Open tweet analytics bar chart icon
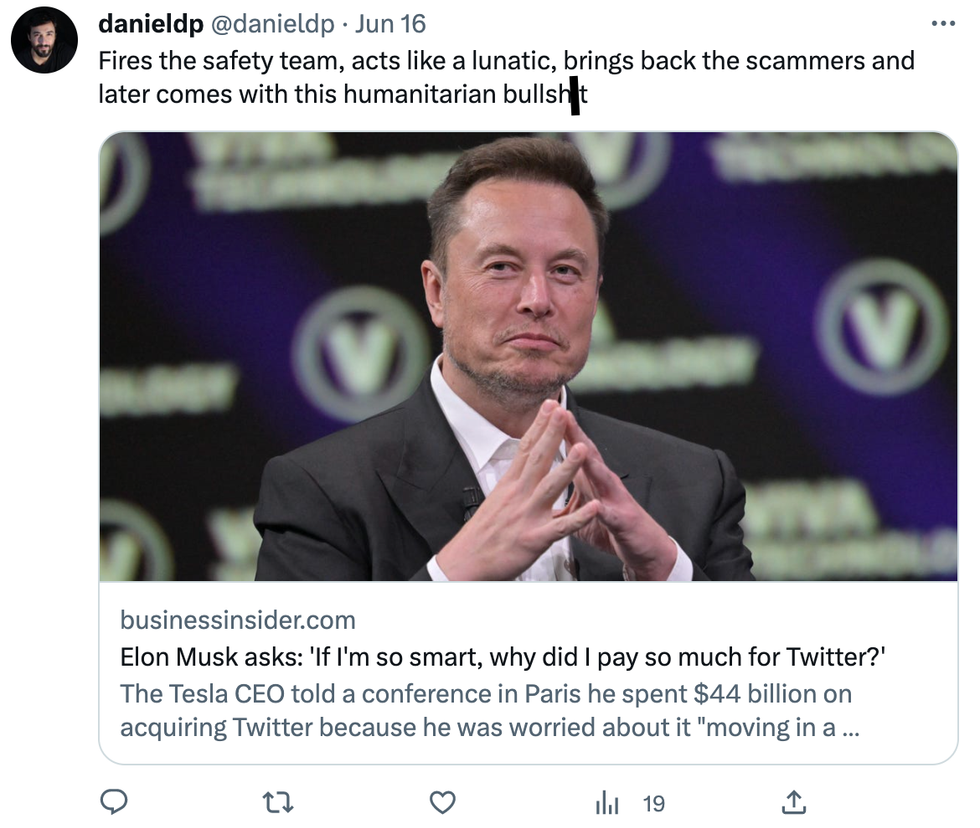This screenshot has height=828, width=980. coord(607,802)
